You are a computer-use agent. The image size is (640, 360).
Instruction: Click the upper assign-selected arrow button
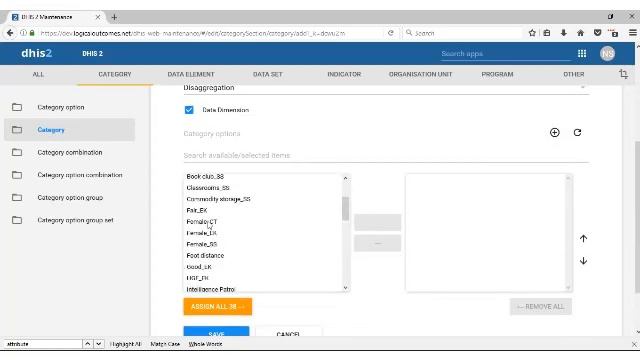click(x=378, y=222)
